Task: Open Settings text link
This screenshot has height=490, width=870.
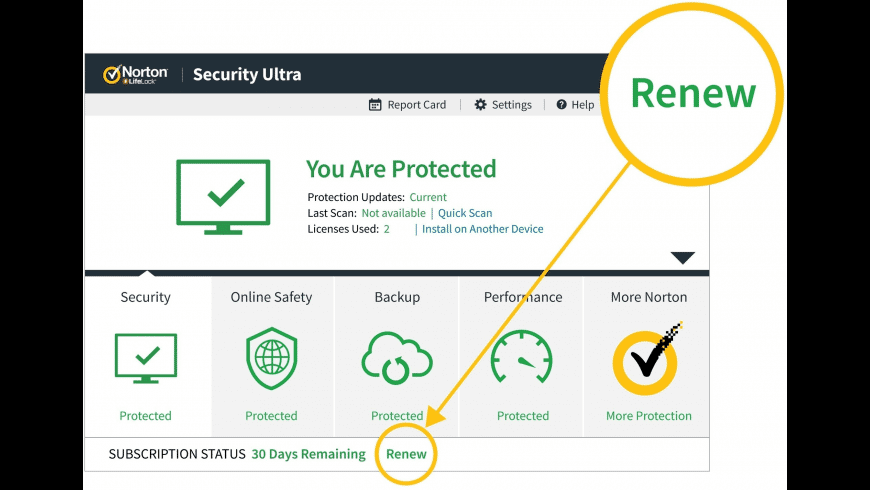Action: coord(512,105)
